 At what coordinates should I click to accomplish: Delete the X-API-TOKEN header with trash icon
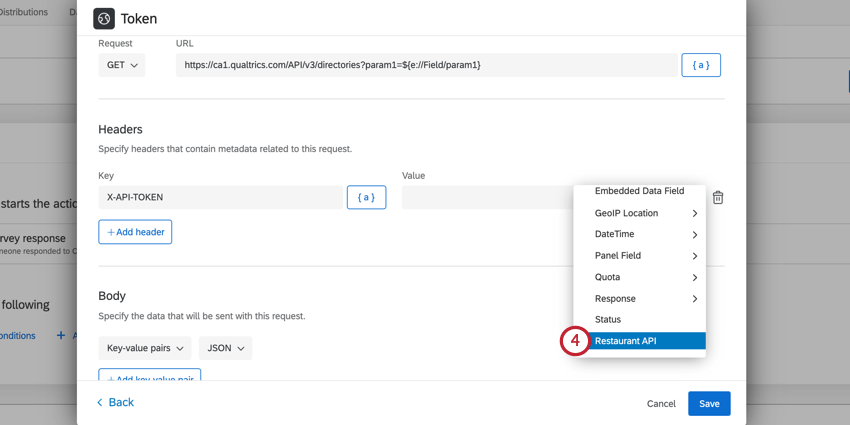tap(718, 198)
